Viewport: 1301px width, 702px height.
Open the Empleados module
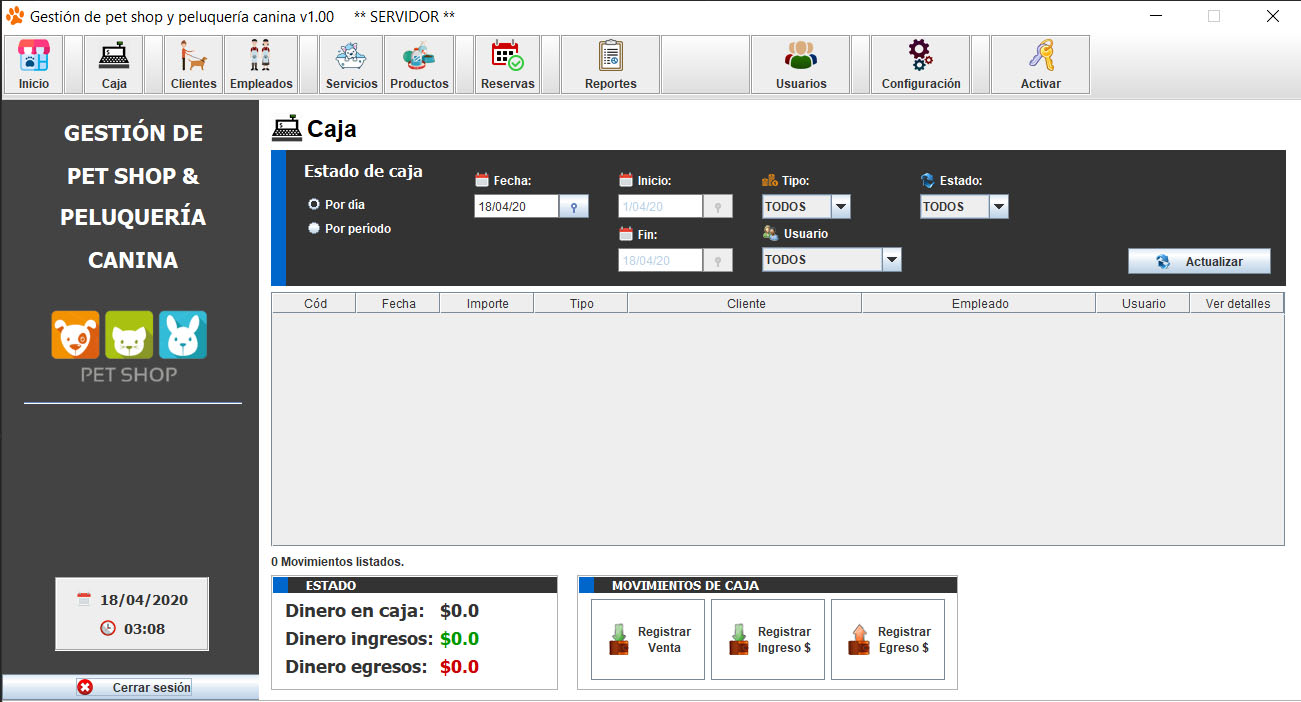[261, 65]
